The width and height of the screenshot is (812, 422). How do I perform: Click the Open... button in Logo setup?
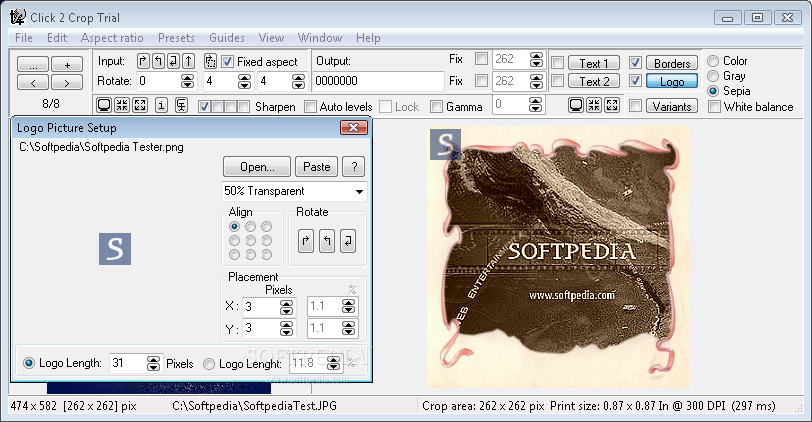pos(257,167)
